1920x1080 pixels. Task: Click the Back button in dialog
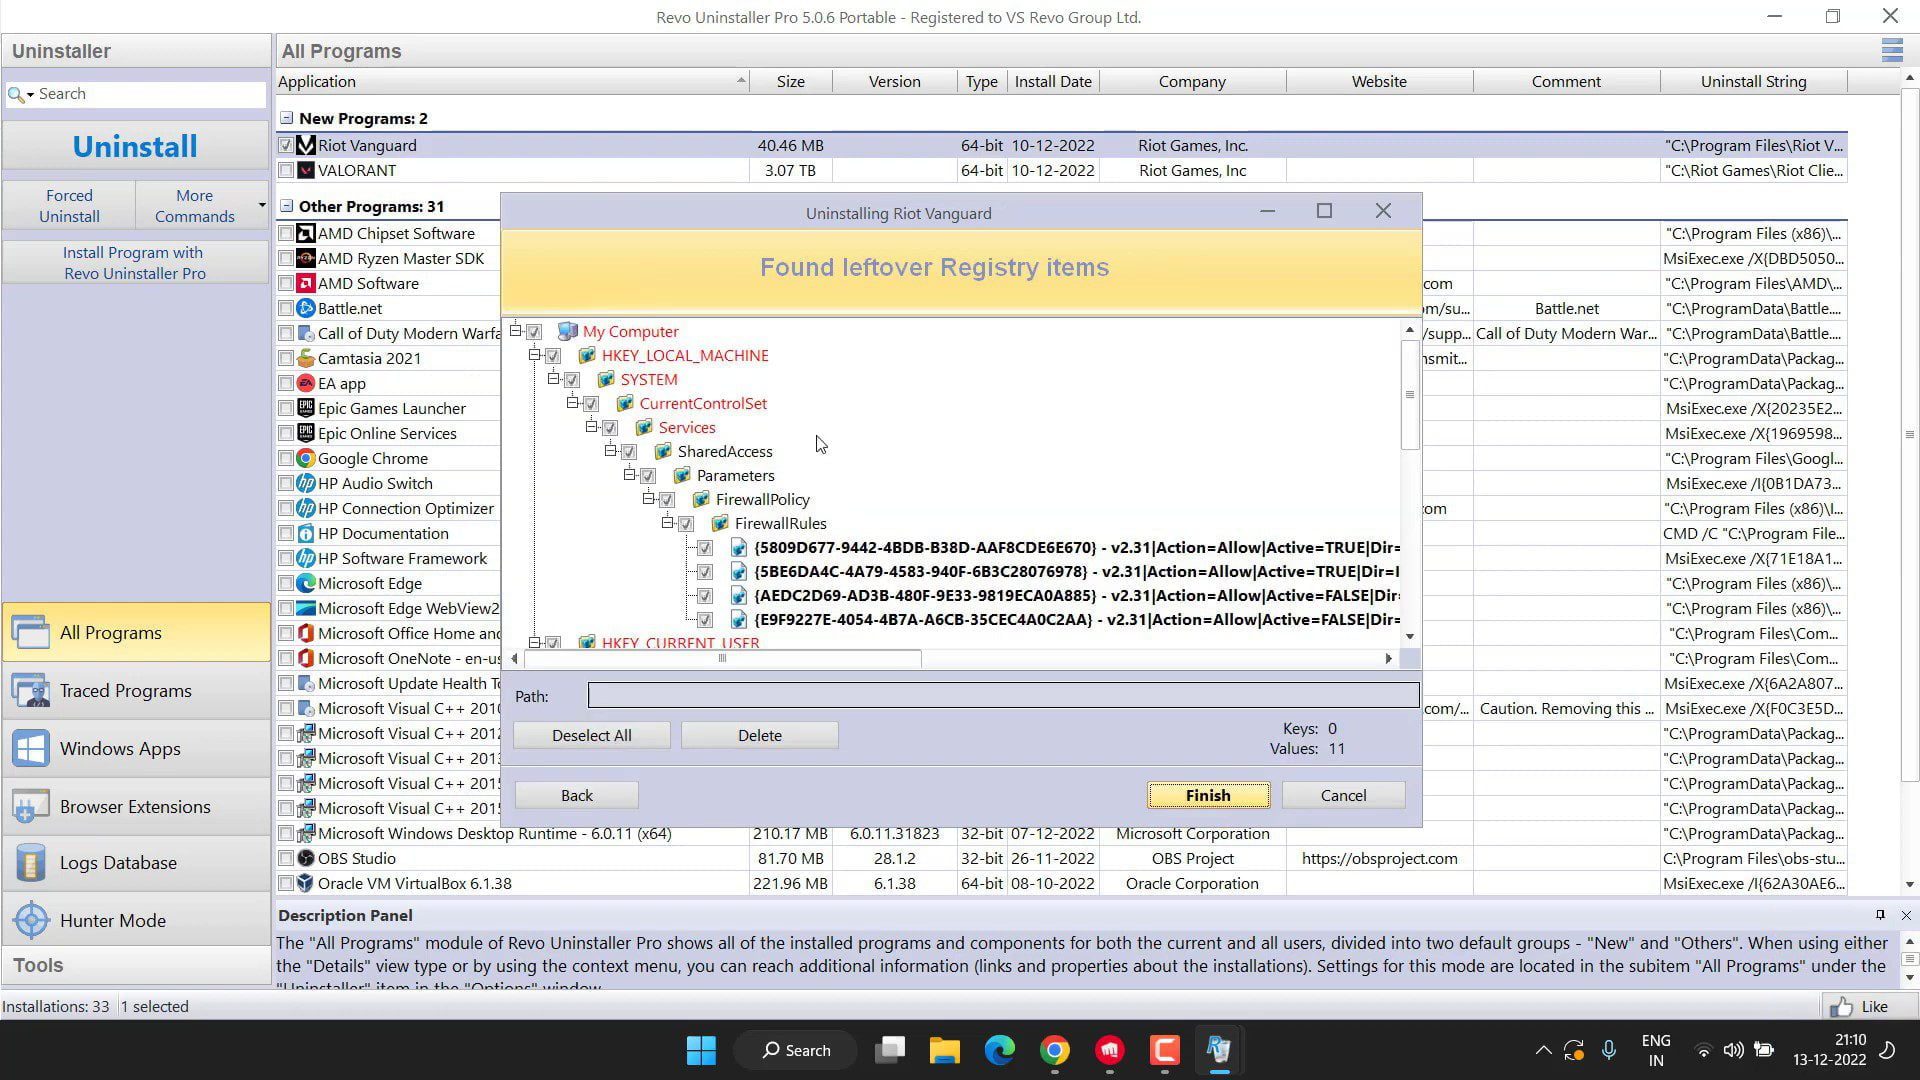pyautogui.click(x=576, y=796)
